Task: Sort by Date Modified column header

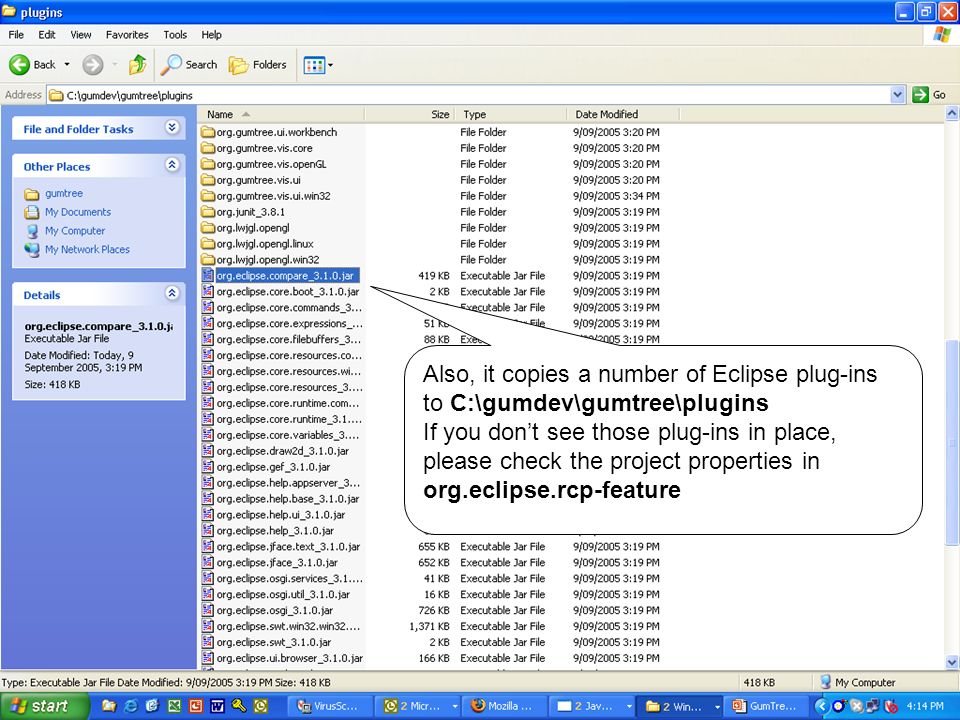Action: point(623,114)
